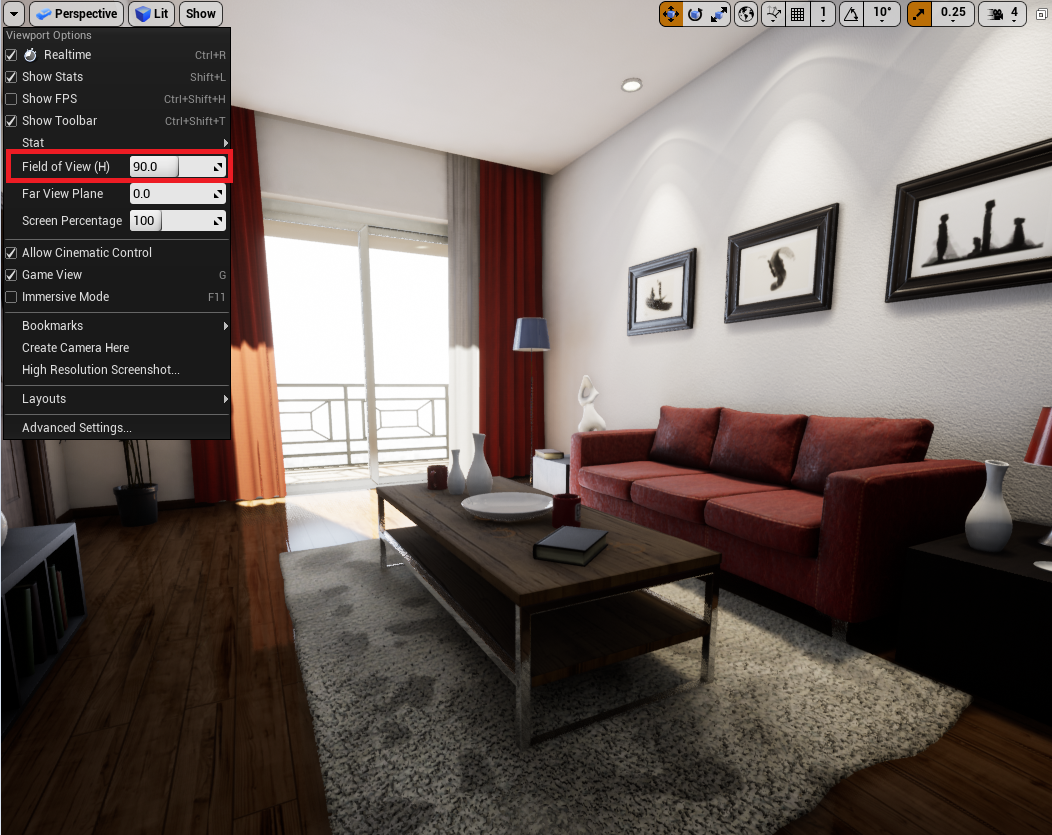Open rotation snap value dropdown 10°

[x=882, y=14]
